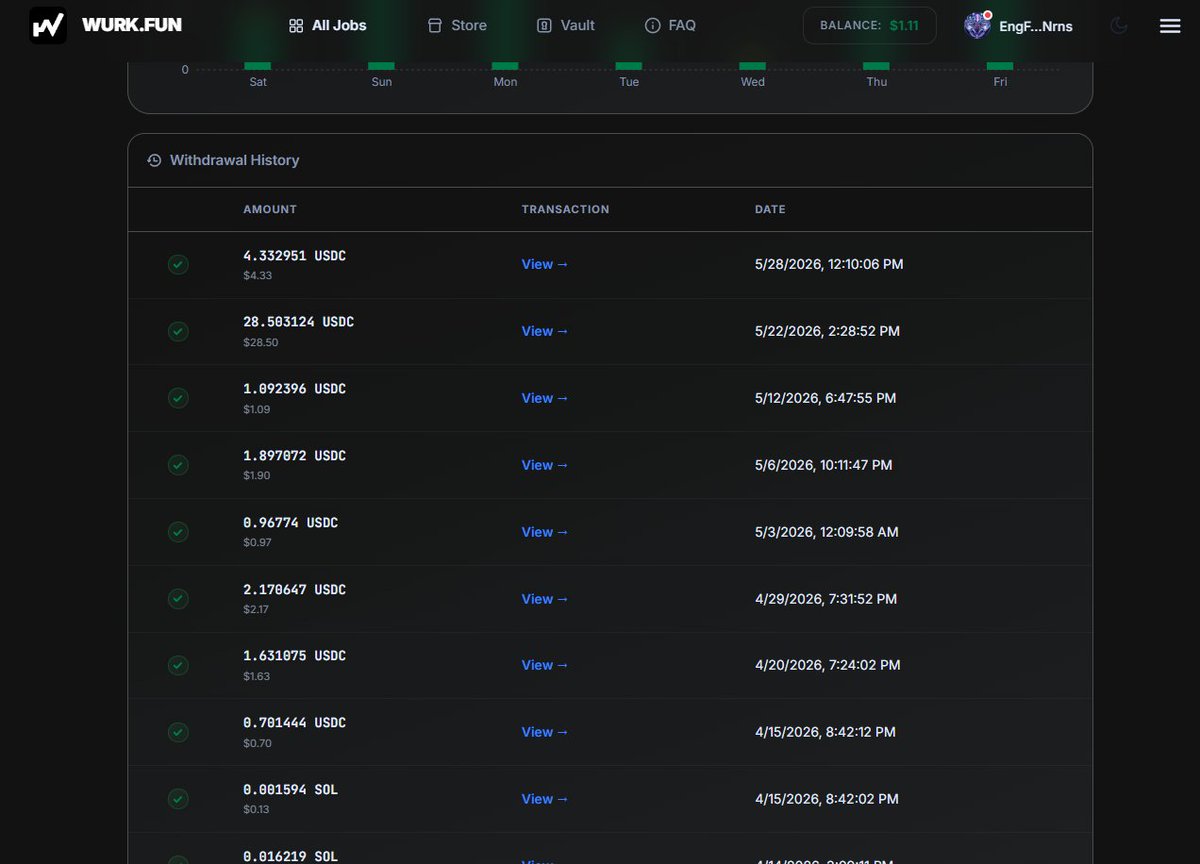Screen dimensions: 1200x864
Task: Go to All Jobs tab
Action: pyautogui.click(x=327, y=25)
